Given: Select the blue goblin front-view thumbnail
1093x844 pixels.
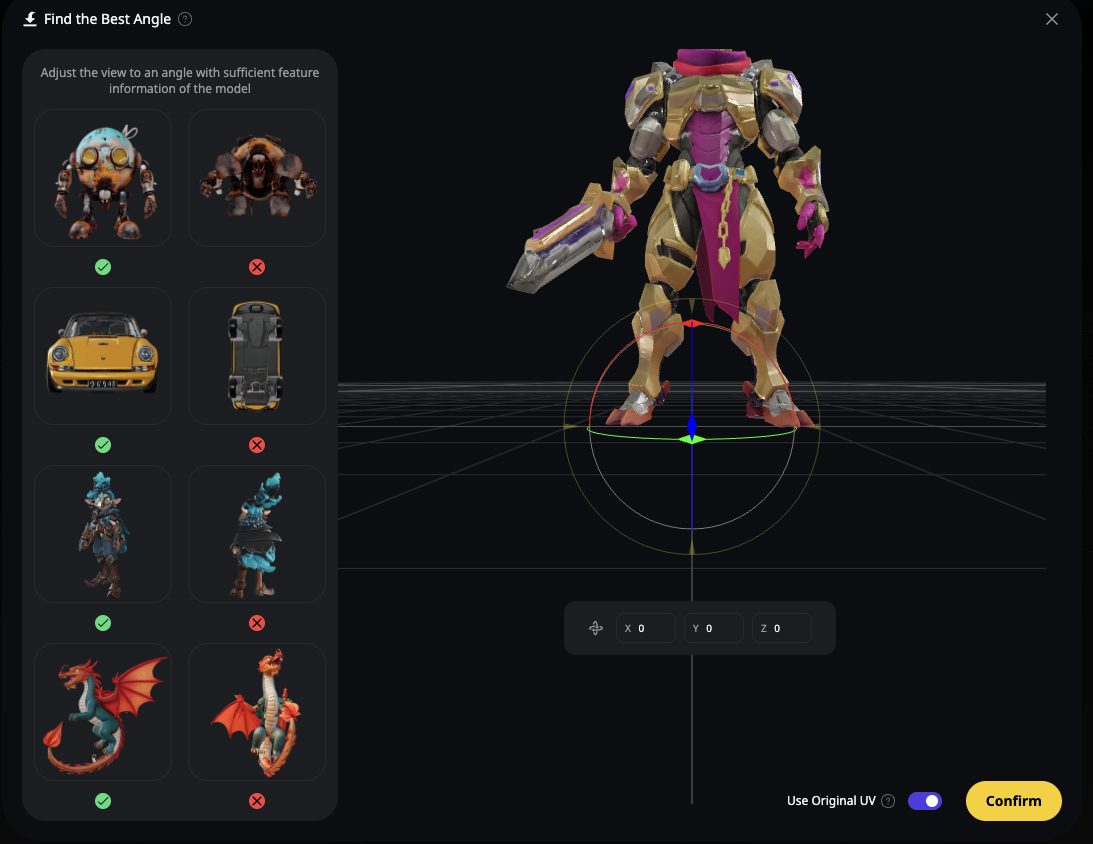Looking at the screenshot, I should click(103, 534).
